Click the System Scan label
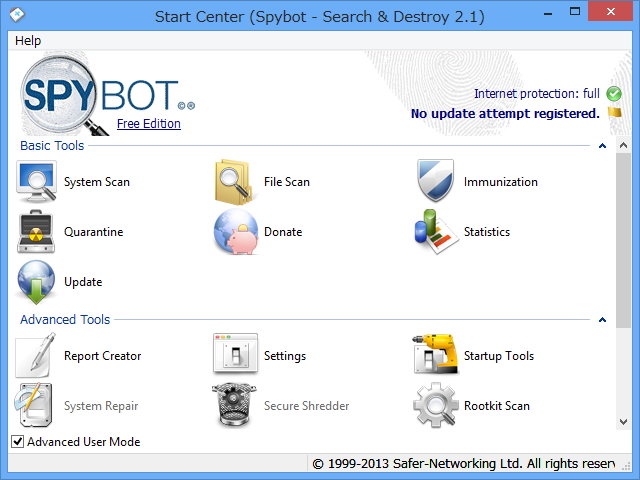 coord(97,182)
